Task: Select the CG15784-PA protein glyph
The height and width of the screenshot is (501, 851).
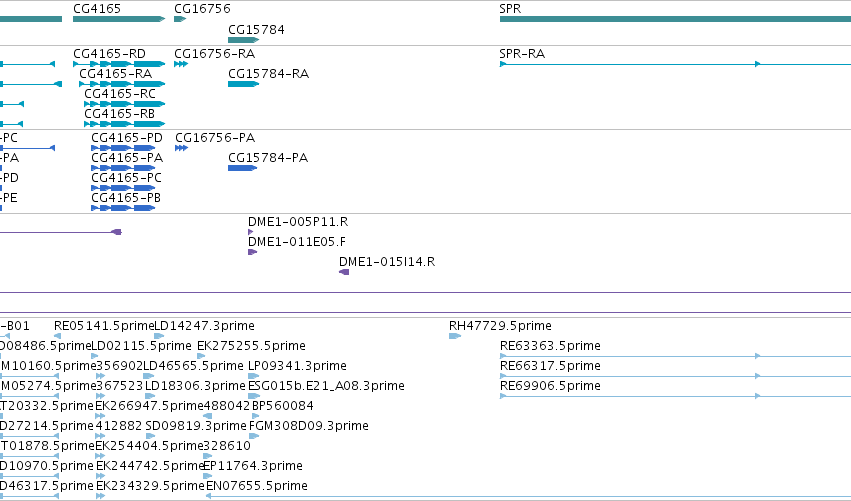Action: pyautogui.click(x=243, y=168)
